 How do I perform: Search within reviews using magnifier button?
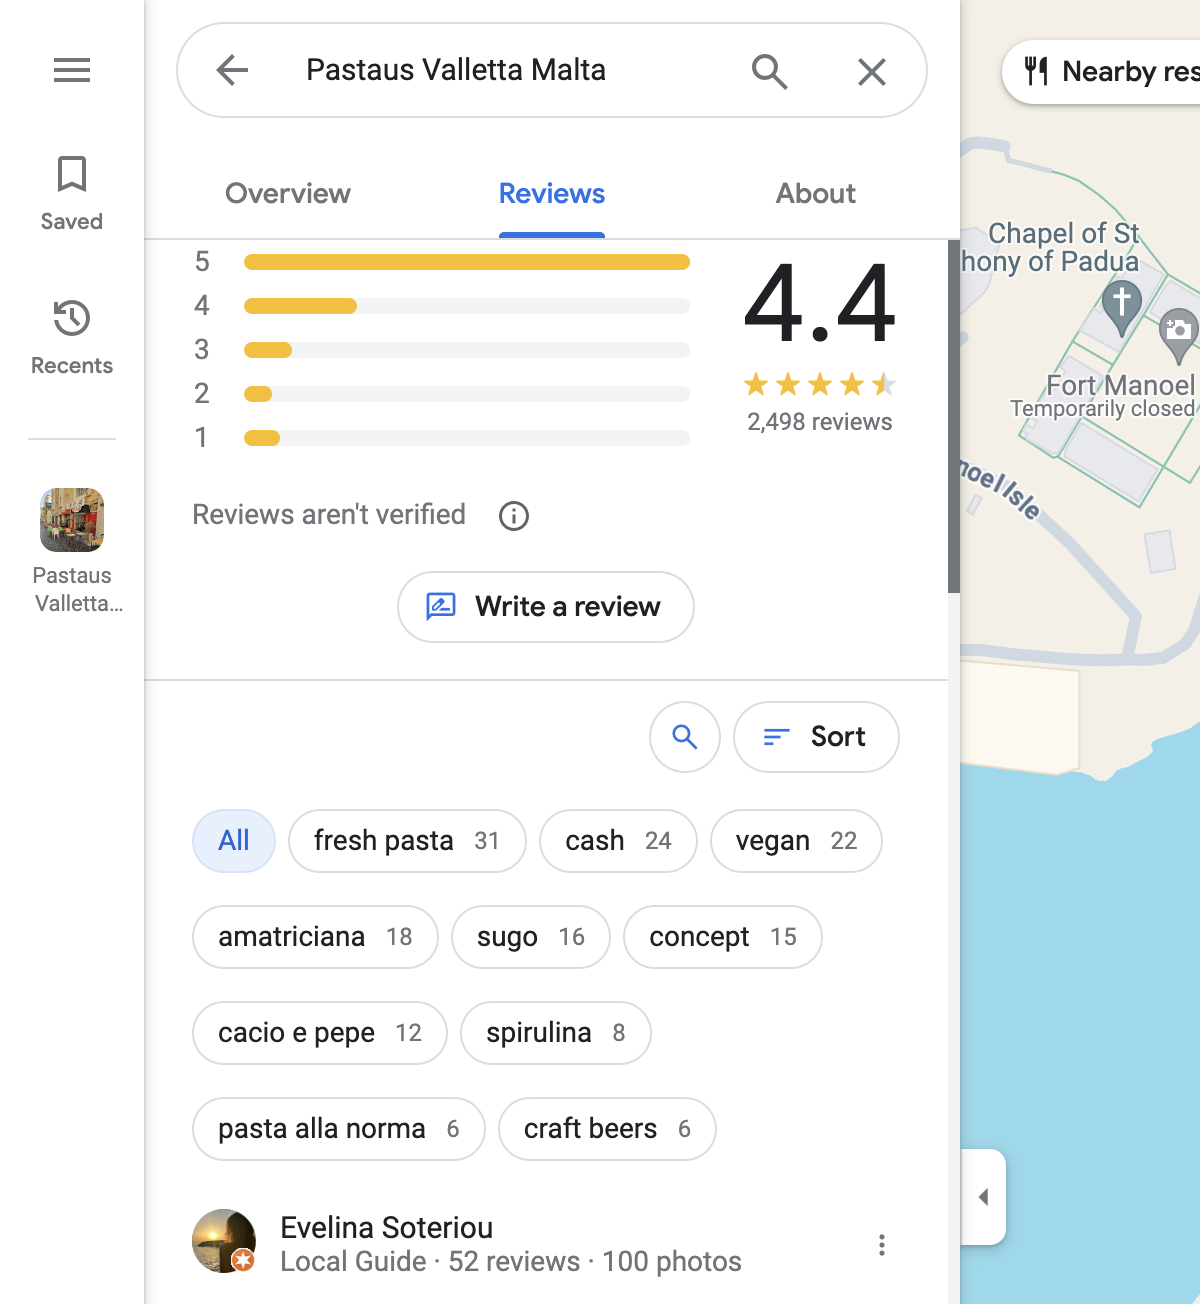(x=685, y=737)
